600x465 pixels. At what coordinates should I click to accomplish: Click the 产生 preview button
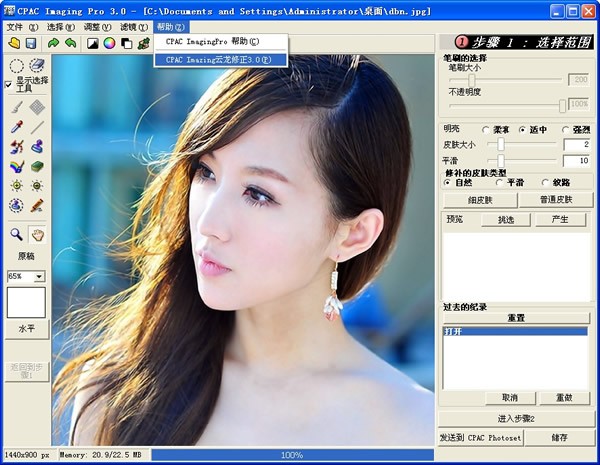coord(560,220)
